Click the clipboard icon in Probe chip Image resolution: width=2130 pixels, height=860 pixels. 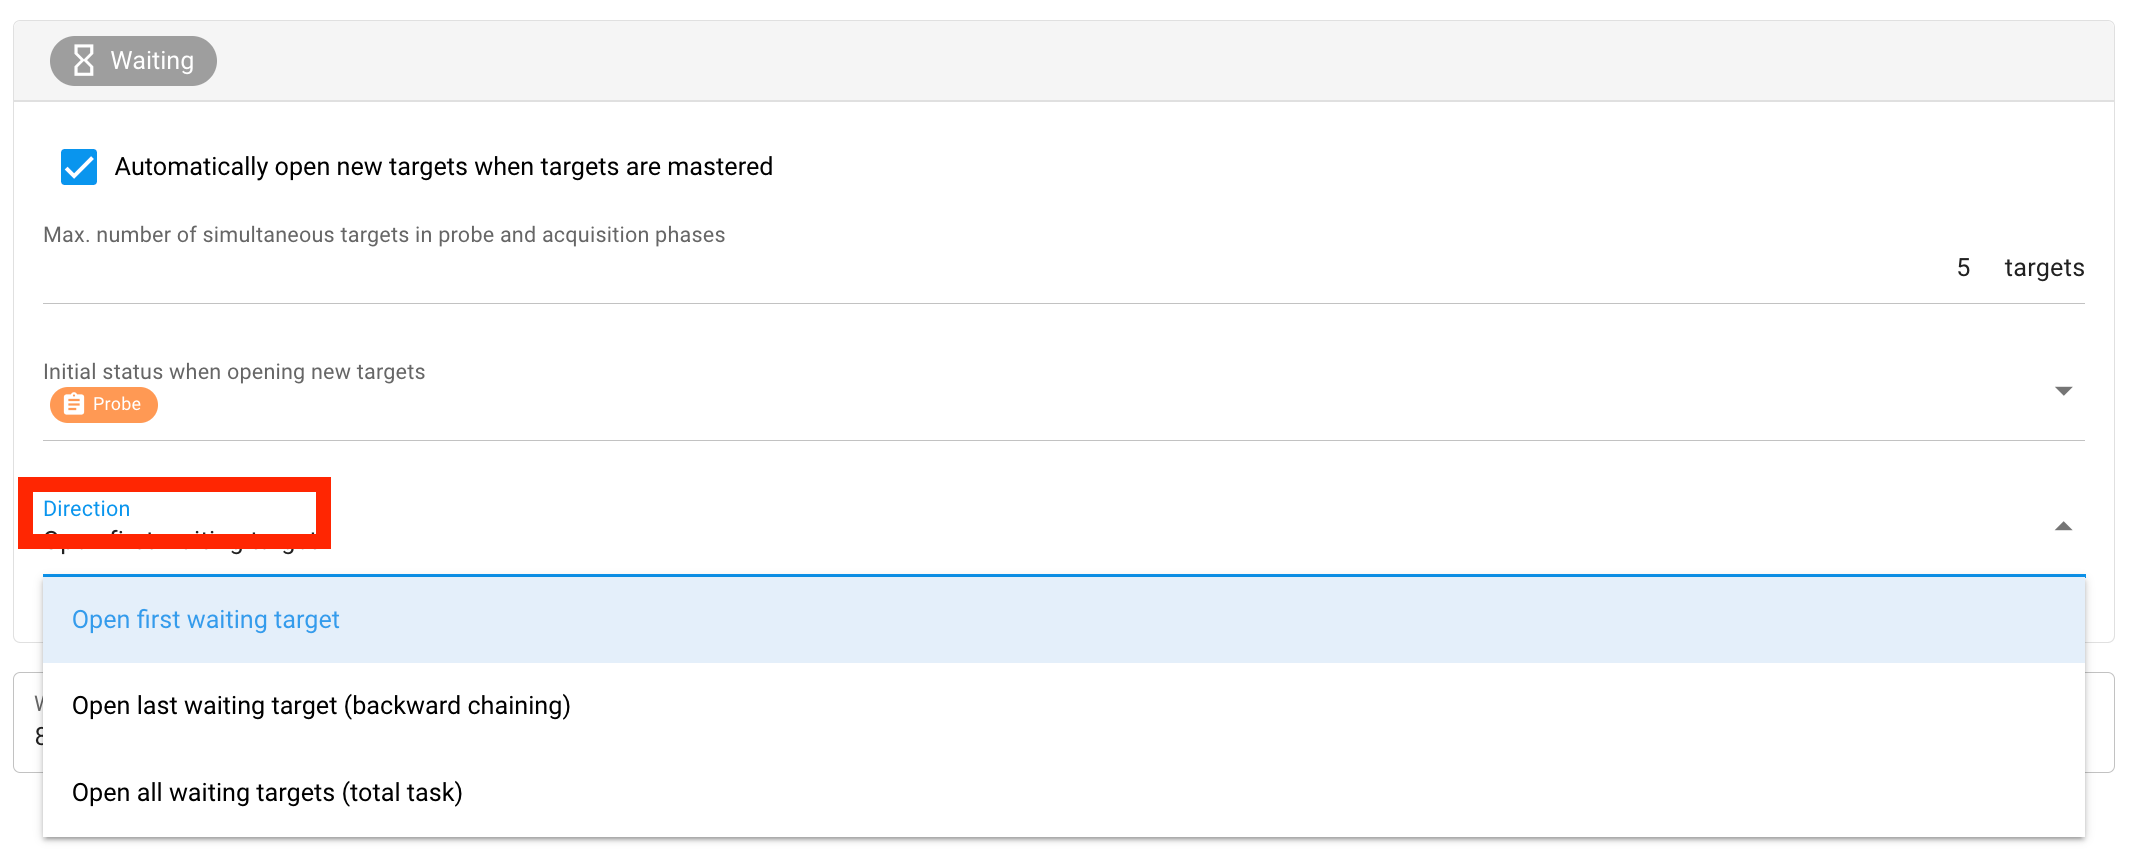(74, 405)
